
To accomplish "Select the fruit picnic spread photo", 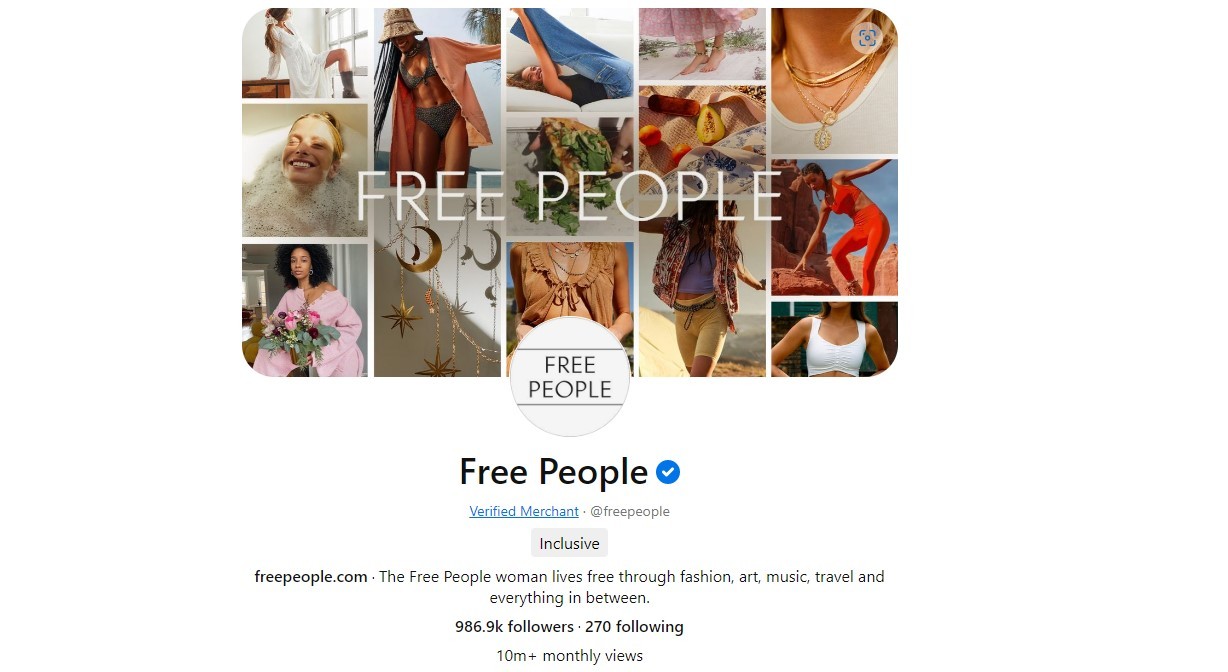I will [702, 140].
